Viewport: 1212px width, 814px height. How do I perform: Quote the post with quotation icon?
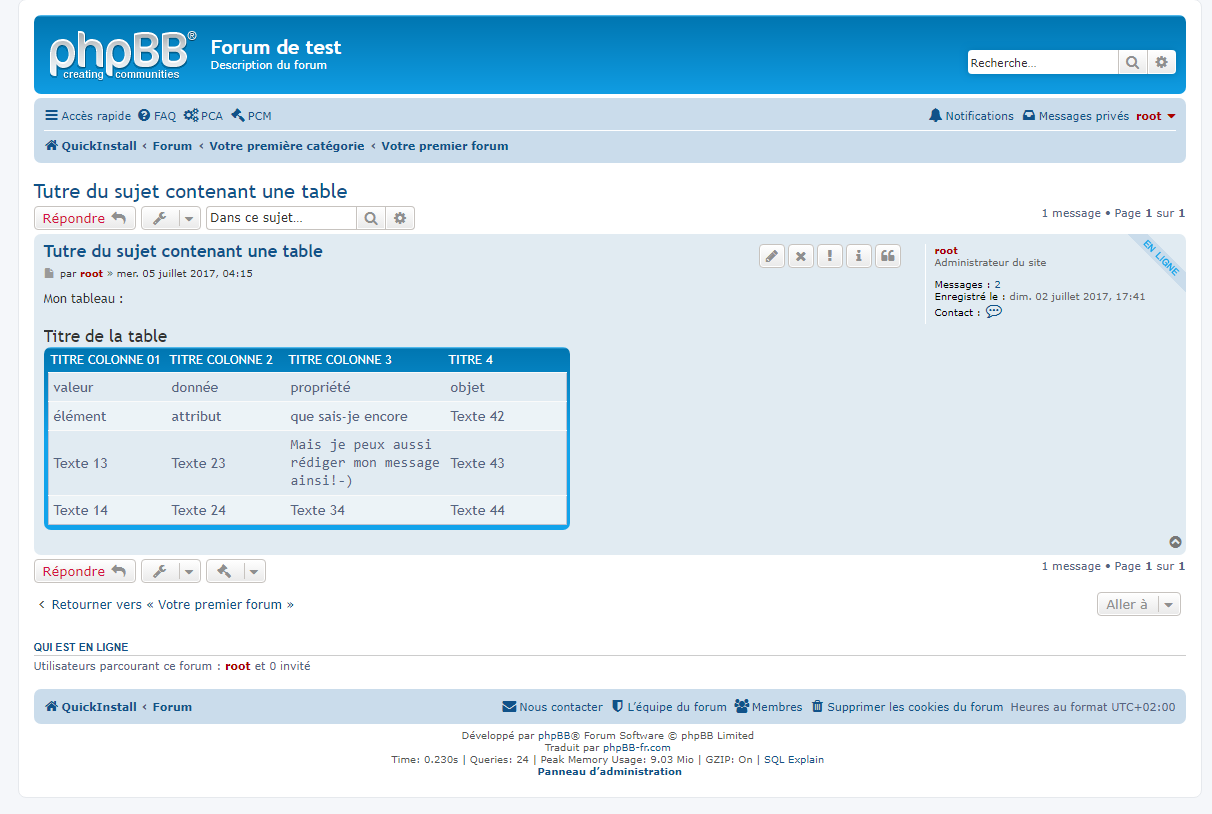pos(887,256)
